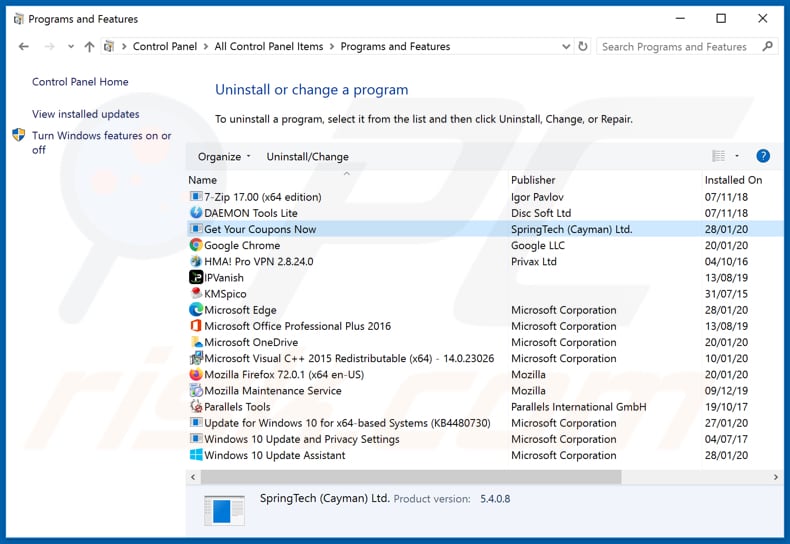Click the IPVanish icon
The height and width of the screenshot is (544, 790).
tap(196, 277)
